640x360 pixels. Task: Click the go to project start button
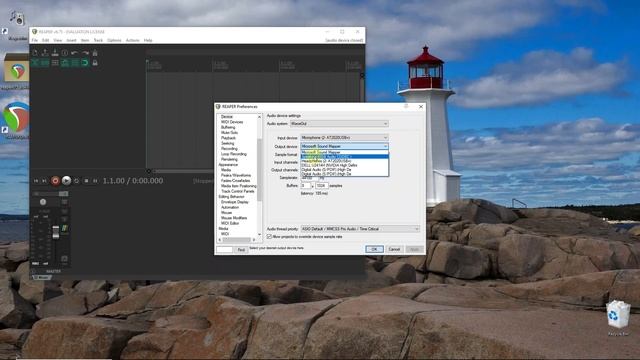pos(36,181)
